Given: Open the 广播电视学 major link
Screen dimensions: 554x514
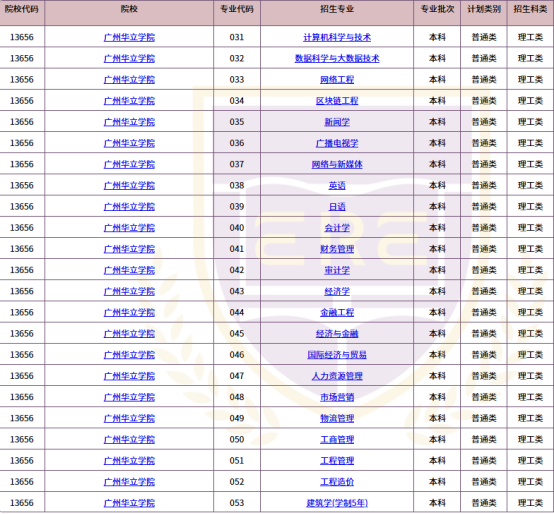Looking at the screenshot, I should click(x=337, y=143).
